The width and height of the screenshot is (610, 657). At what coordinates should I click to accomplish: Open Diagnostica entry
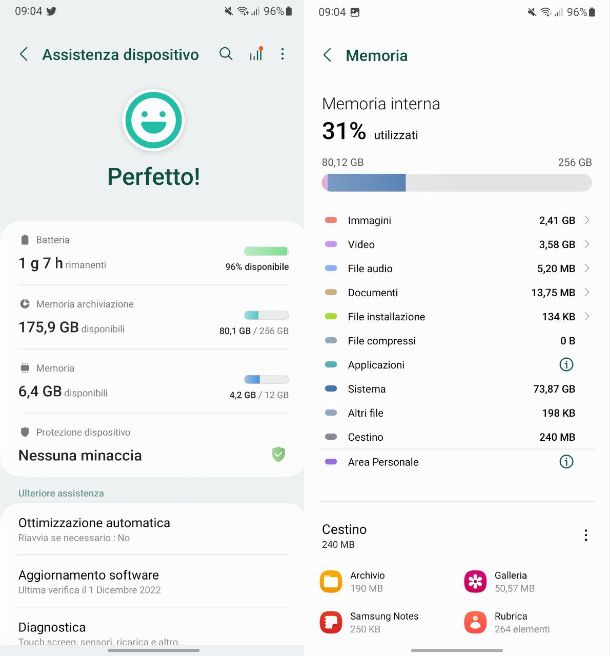pyautogui.click(x=153, y=627)
